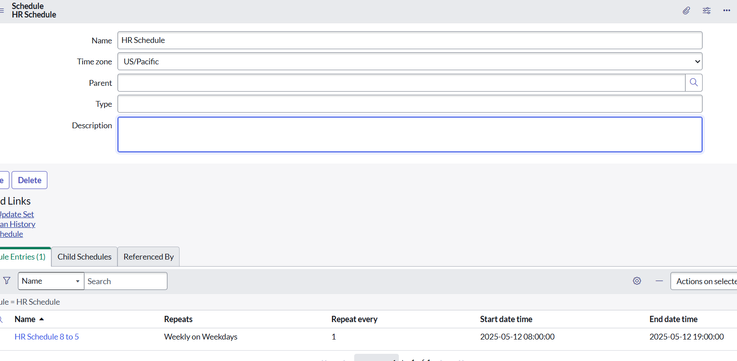Open the Name search field dropdown
This screenshot has width=737, height=361.
(51, 281)
